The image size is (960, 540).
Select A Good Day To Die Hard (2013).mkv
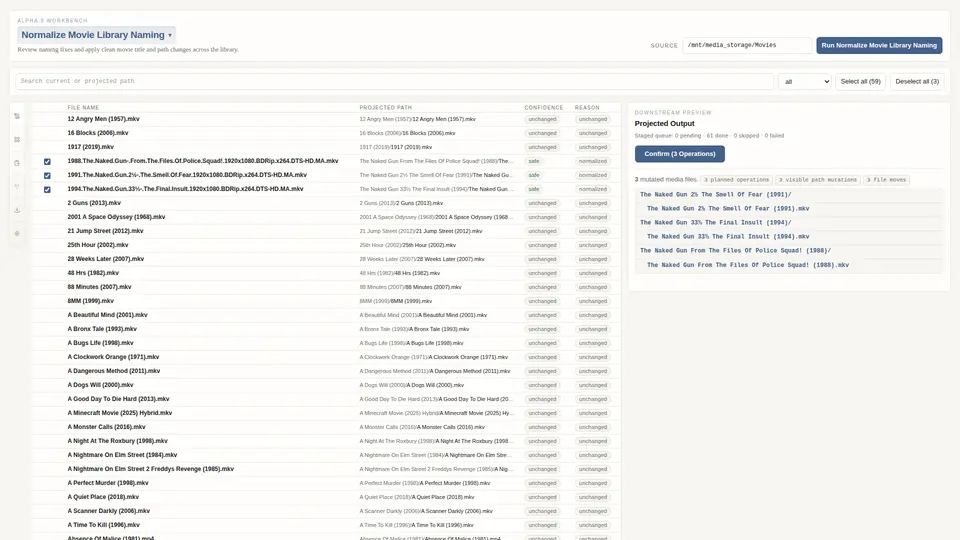point(118,399)
